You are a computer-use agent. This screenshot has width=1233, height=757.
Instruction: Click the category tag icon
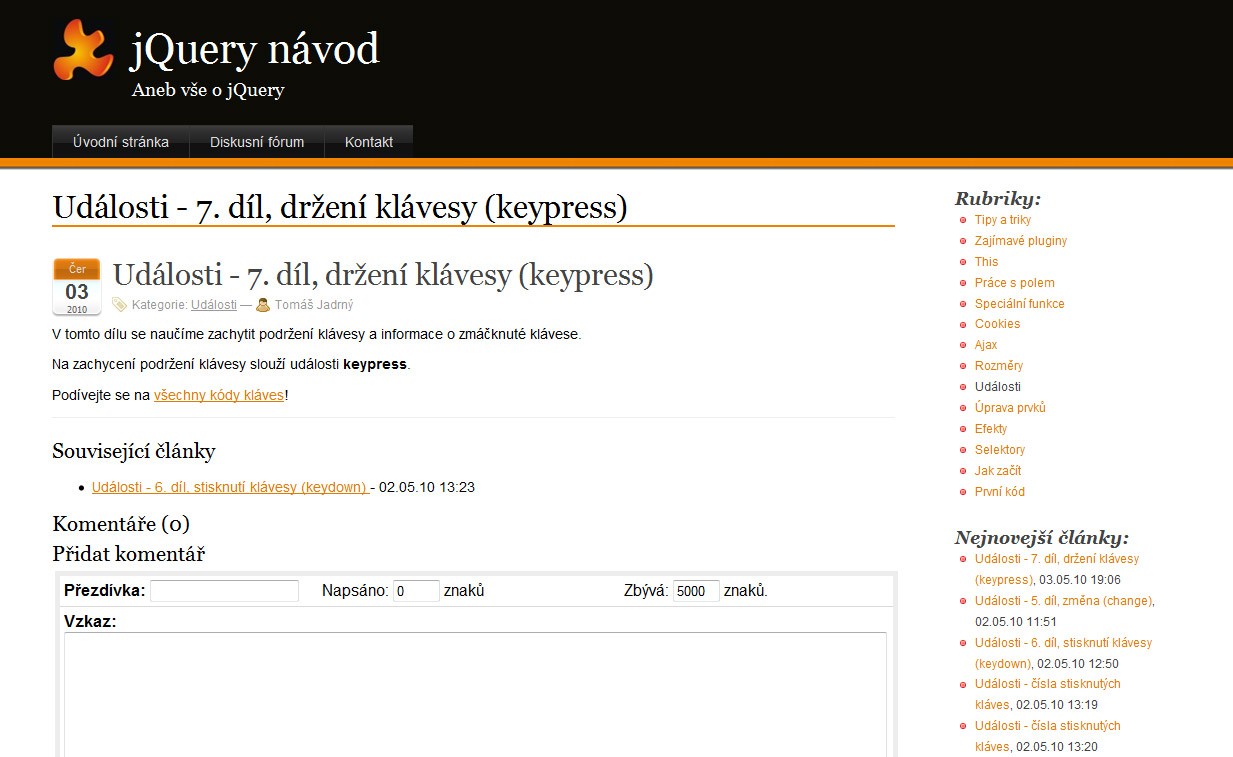pyautogui.click(x=120, y=304)
